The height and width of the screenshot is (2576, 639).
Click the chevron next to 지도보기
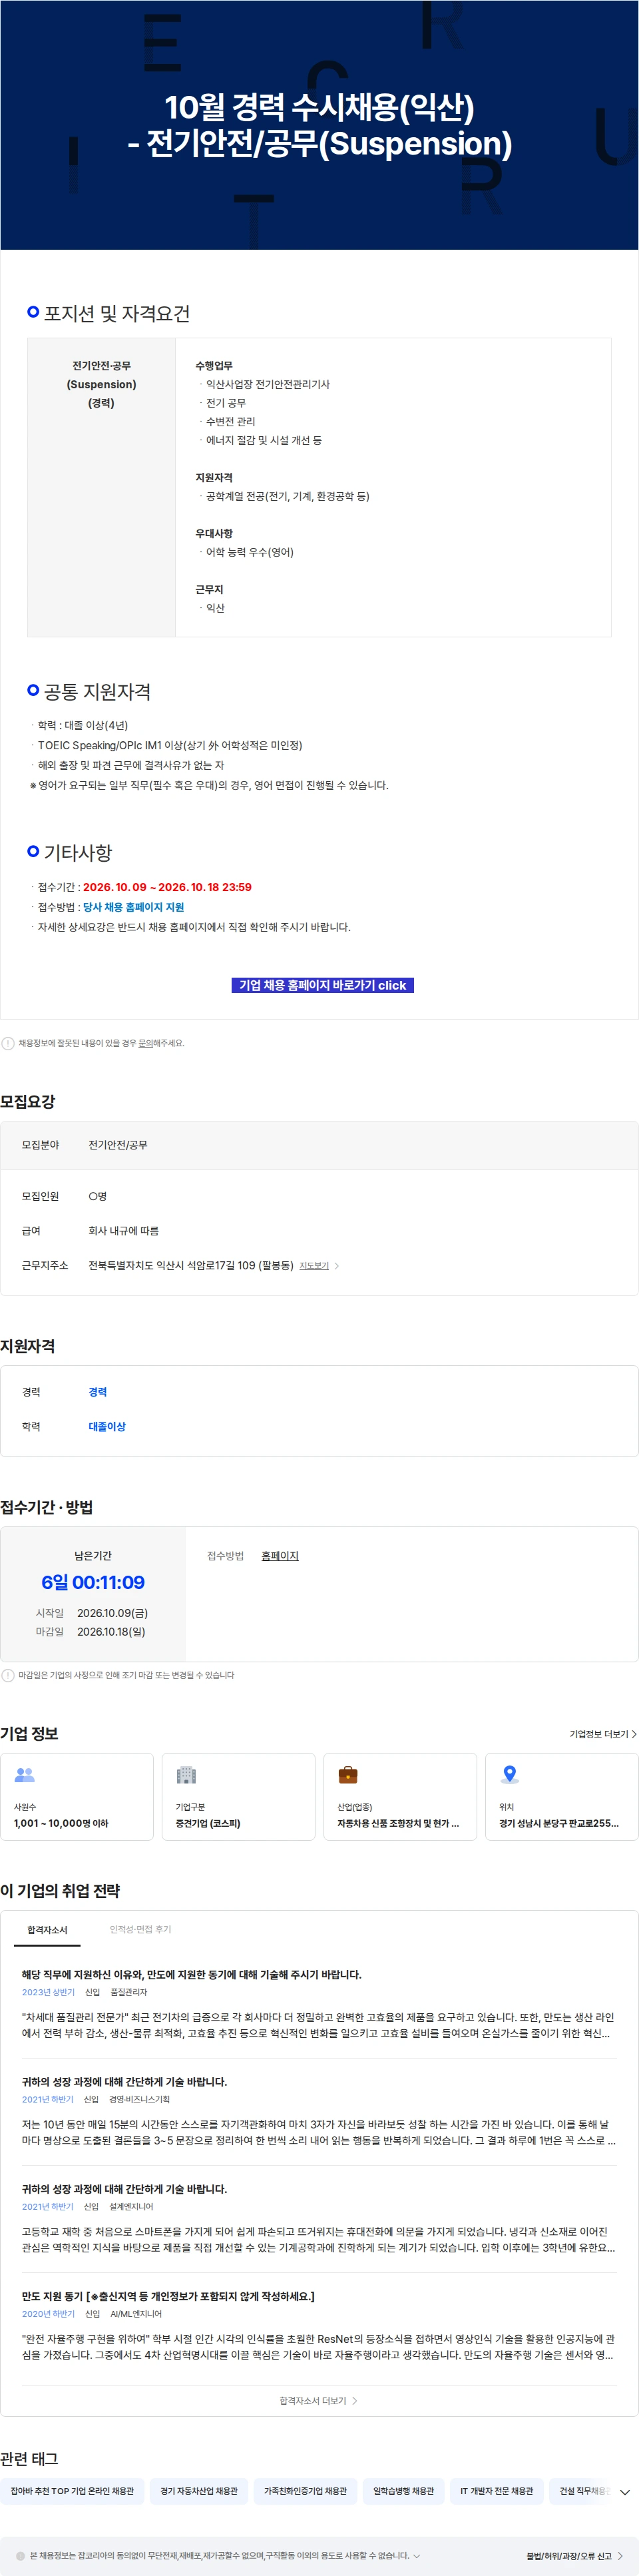click(x=336, y=1266)
